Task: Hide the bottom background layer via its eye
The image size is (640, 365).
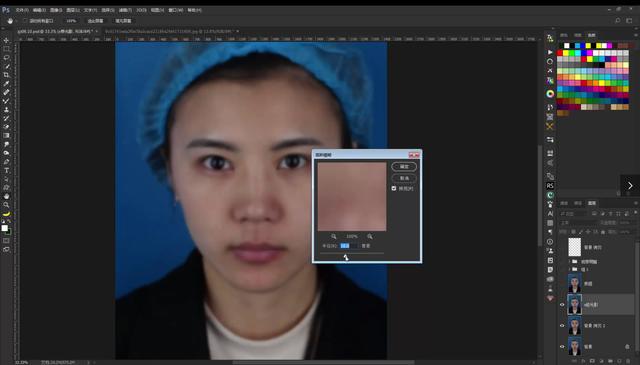Action: 562,347
